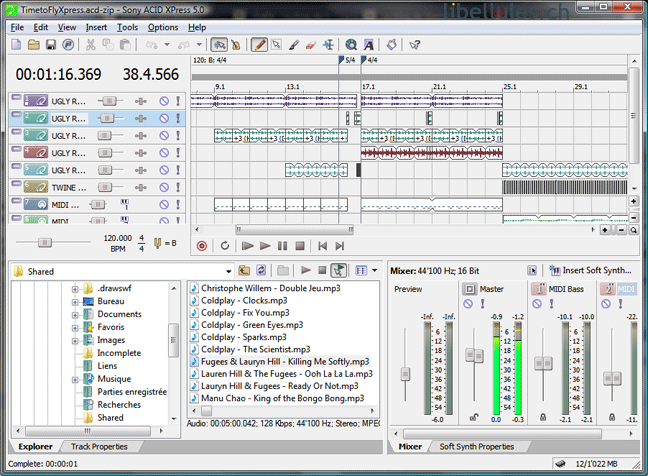The image size is (648, 476).
Task: Open the Edit menu
Action: point(40,27)
